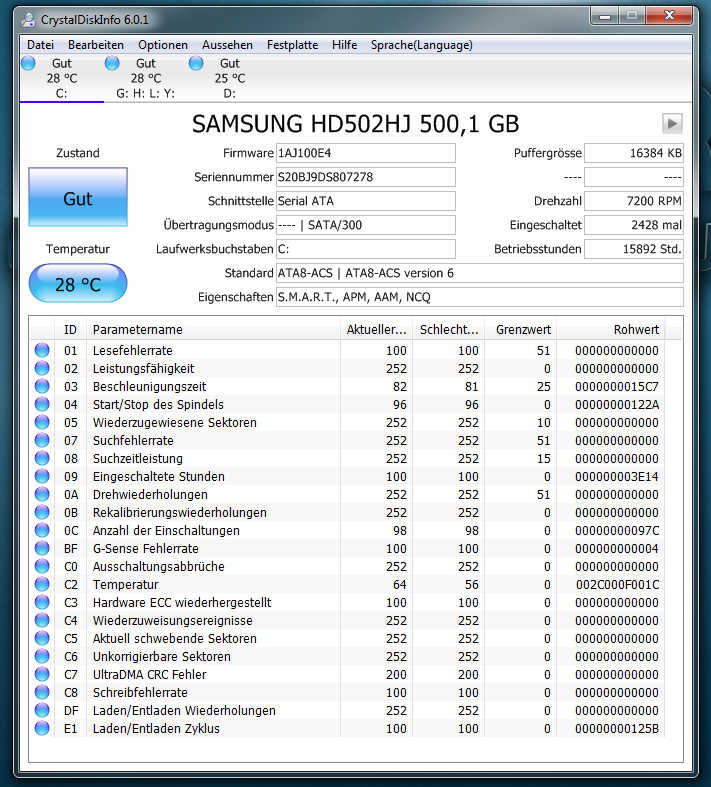Click the status orb in Suchfehlerrate row
The height and width of the screenshot is (787, 711).
(x=42, y=441)
